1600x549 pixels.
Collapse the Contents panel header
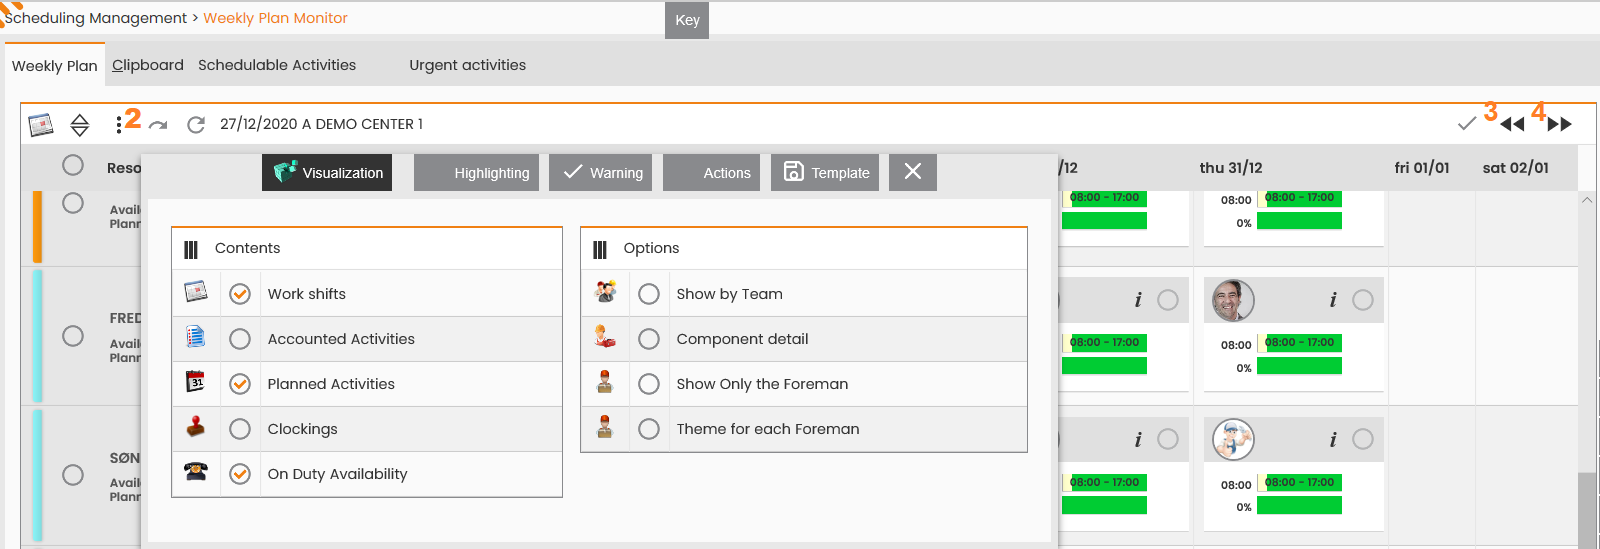[367, 249]
